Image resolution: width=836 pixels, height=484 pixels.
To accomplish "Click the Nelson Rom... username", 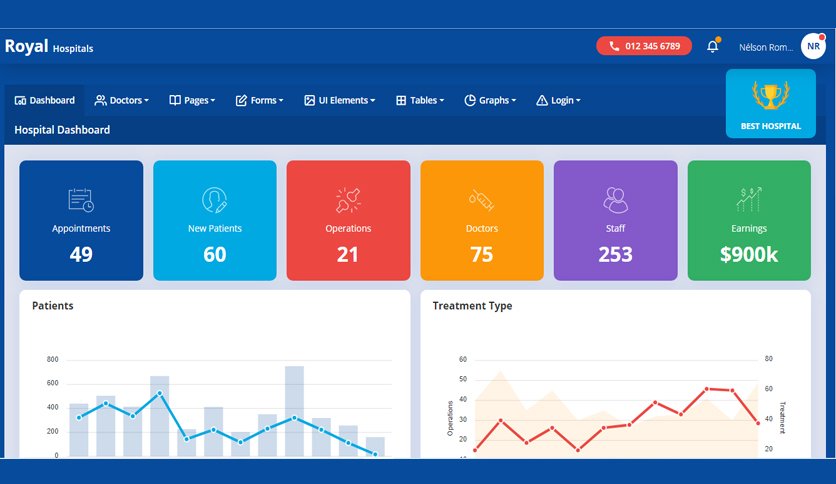I will click(x=766, y=47).
